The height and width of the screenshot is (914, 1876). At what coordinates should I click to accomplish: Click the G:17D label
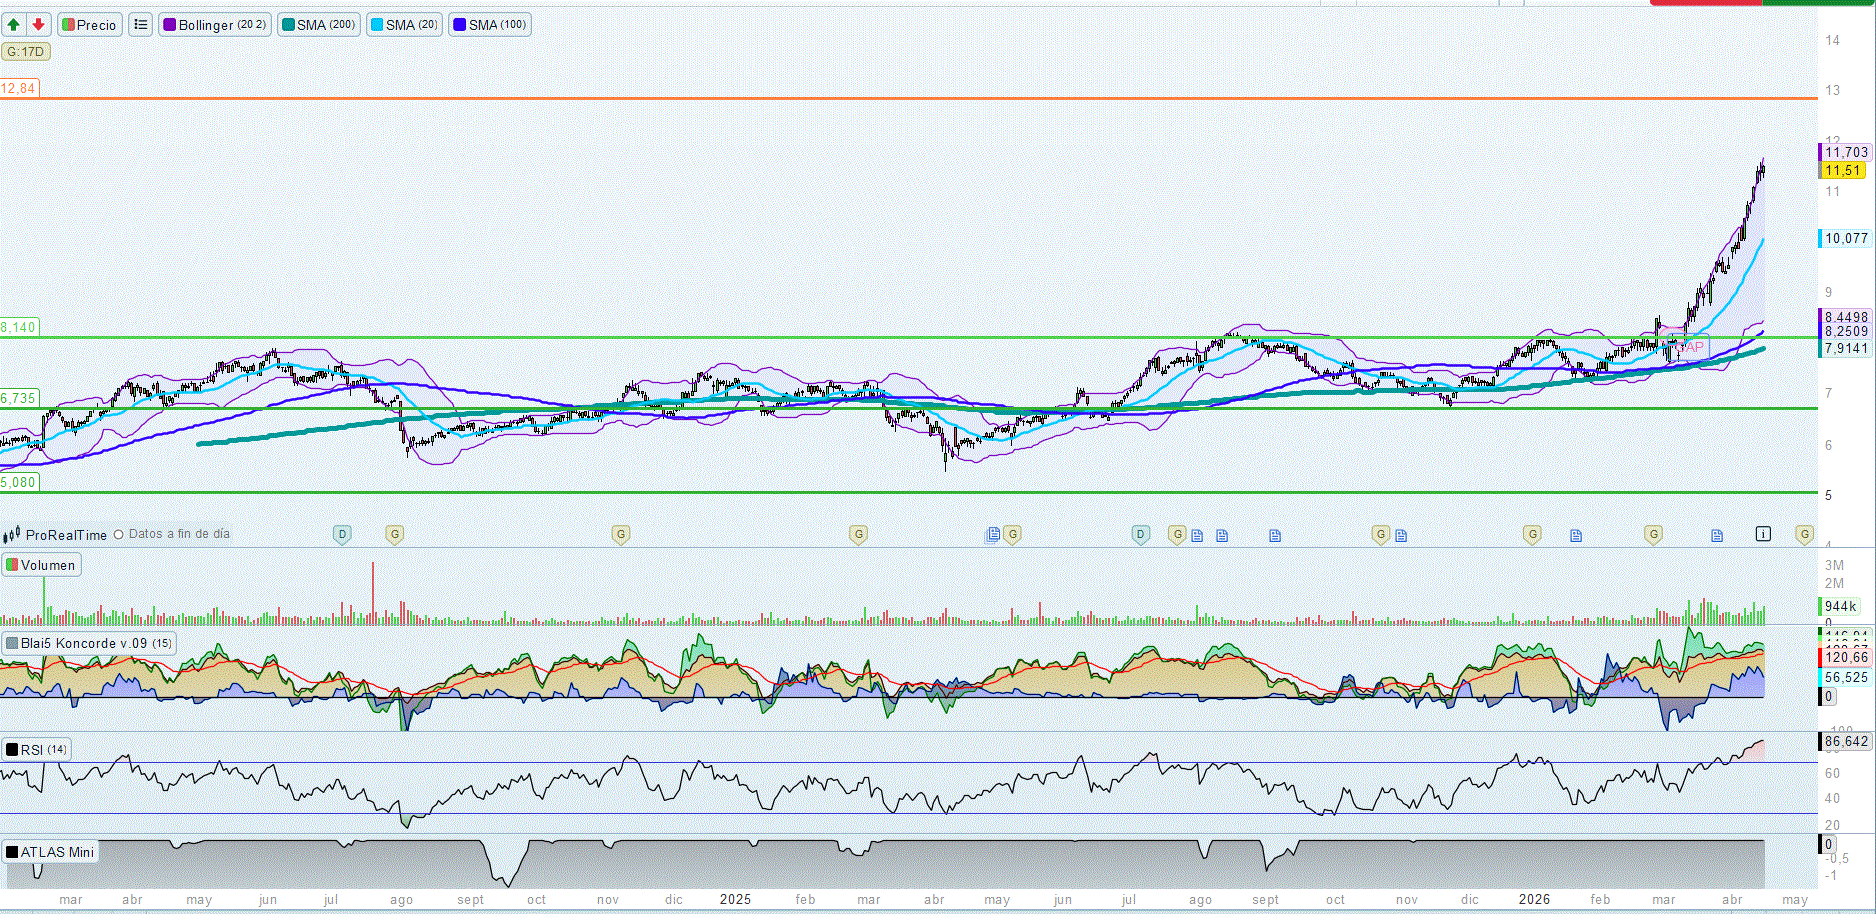pyautogui.click(x=25, y=52)
